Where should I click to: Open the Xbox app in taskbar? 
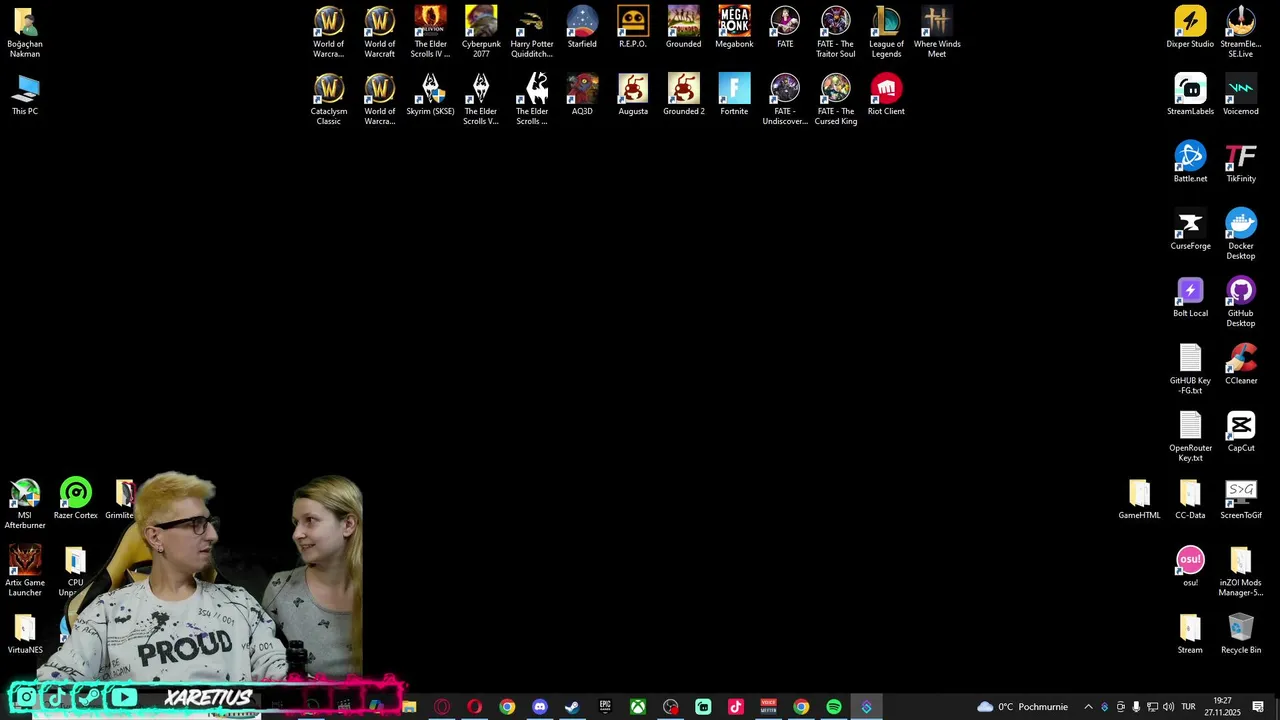(x=638, y=707)
